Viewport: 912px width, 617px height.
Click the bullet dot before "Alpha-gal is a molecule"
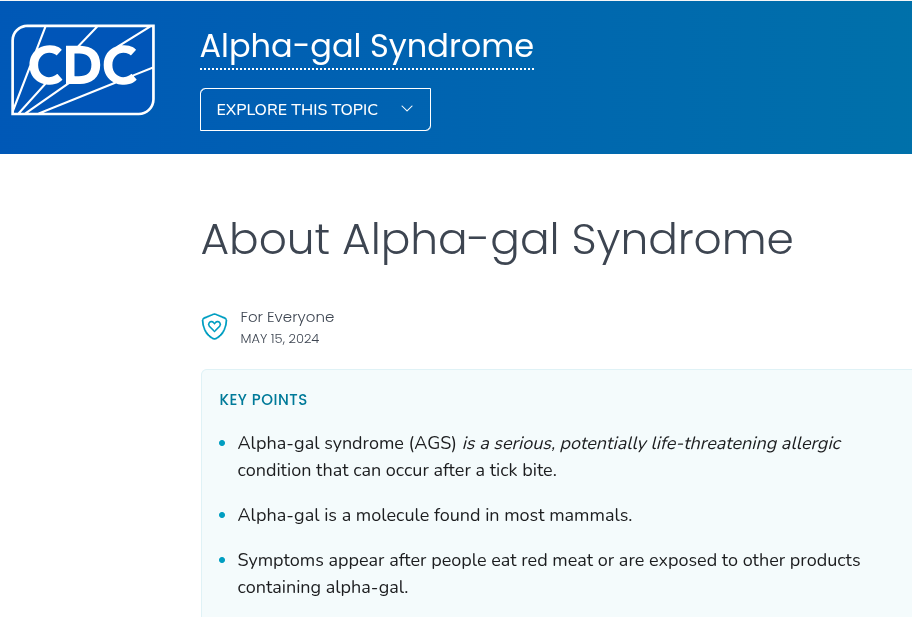click(x=222, y=515)
